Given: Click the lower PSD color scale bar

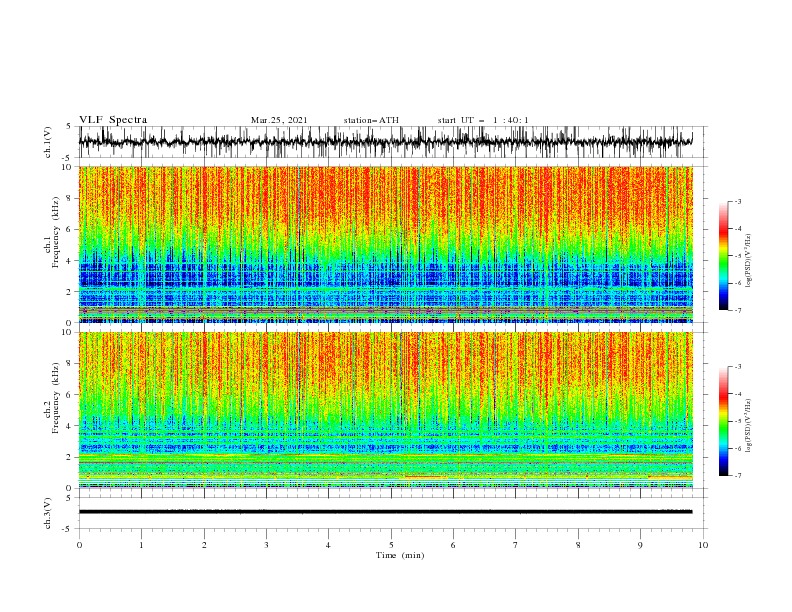Looking at the screenshot, I should point(723,421).
